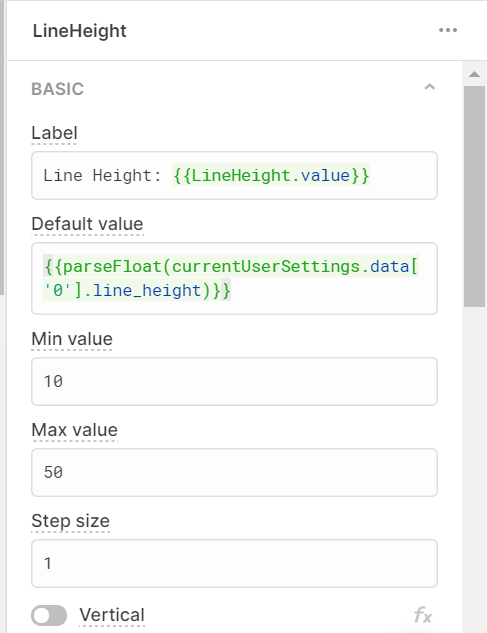Collapse the BASIC section chevron
This screenshot has height=633, width=487.
pyautogui.click(x=430, y=87)
